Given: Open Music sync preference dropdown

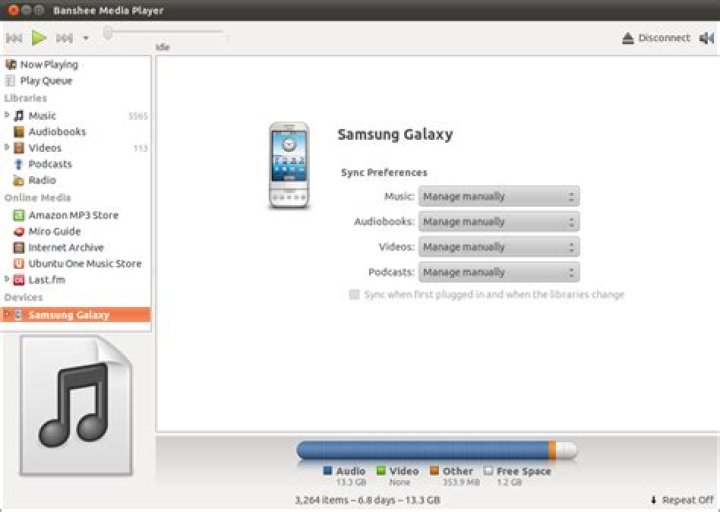Looking at the screenshot, I should point(499,197).
